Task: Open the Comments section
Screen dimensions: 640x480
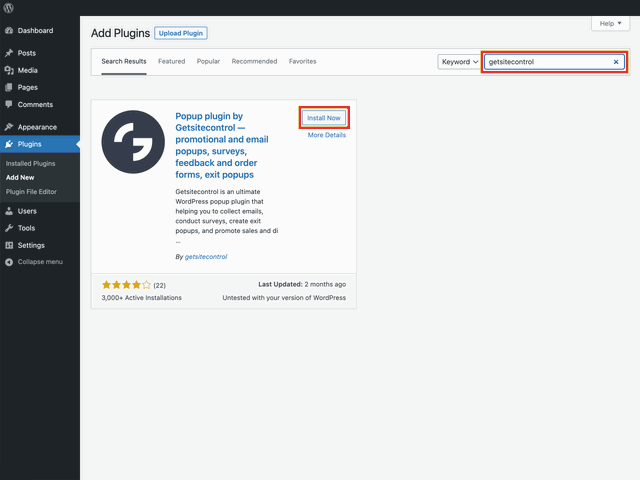Action: click(35, 104)
